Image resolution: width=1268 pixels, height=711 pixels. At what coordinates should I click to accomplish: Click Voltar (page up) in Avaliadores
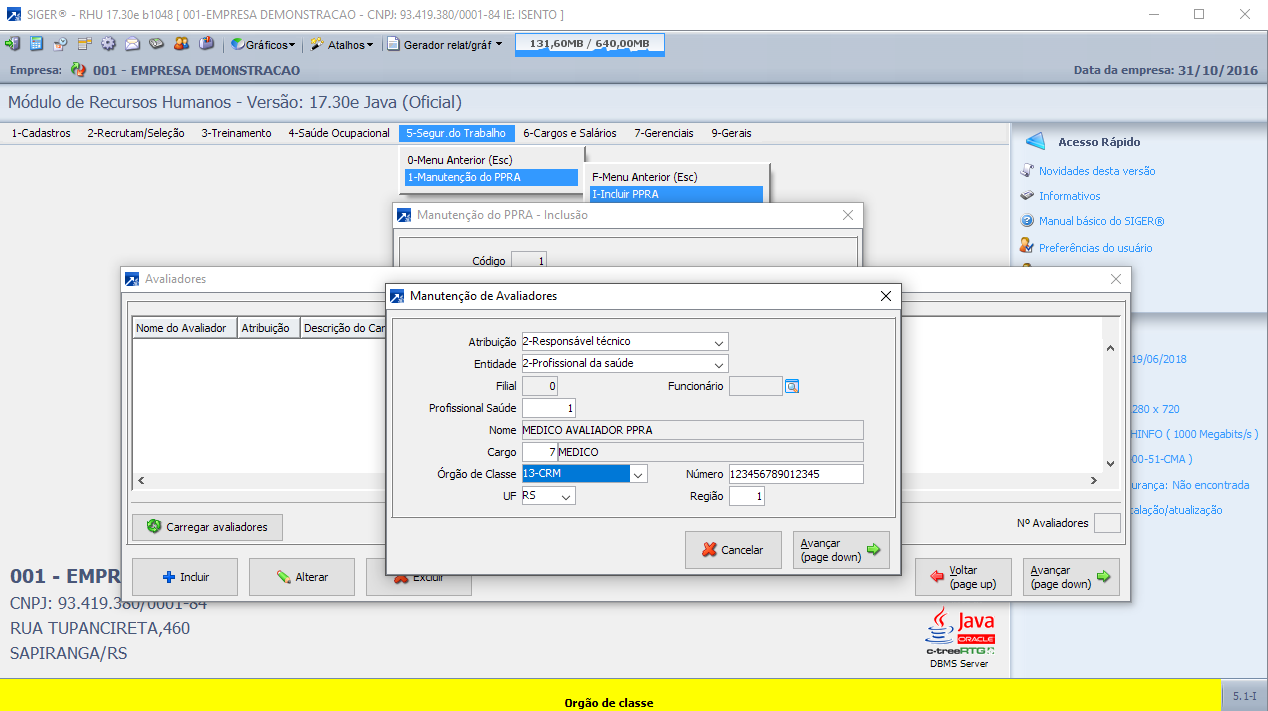pyautogui.click(x=963, y=577)
